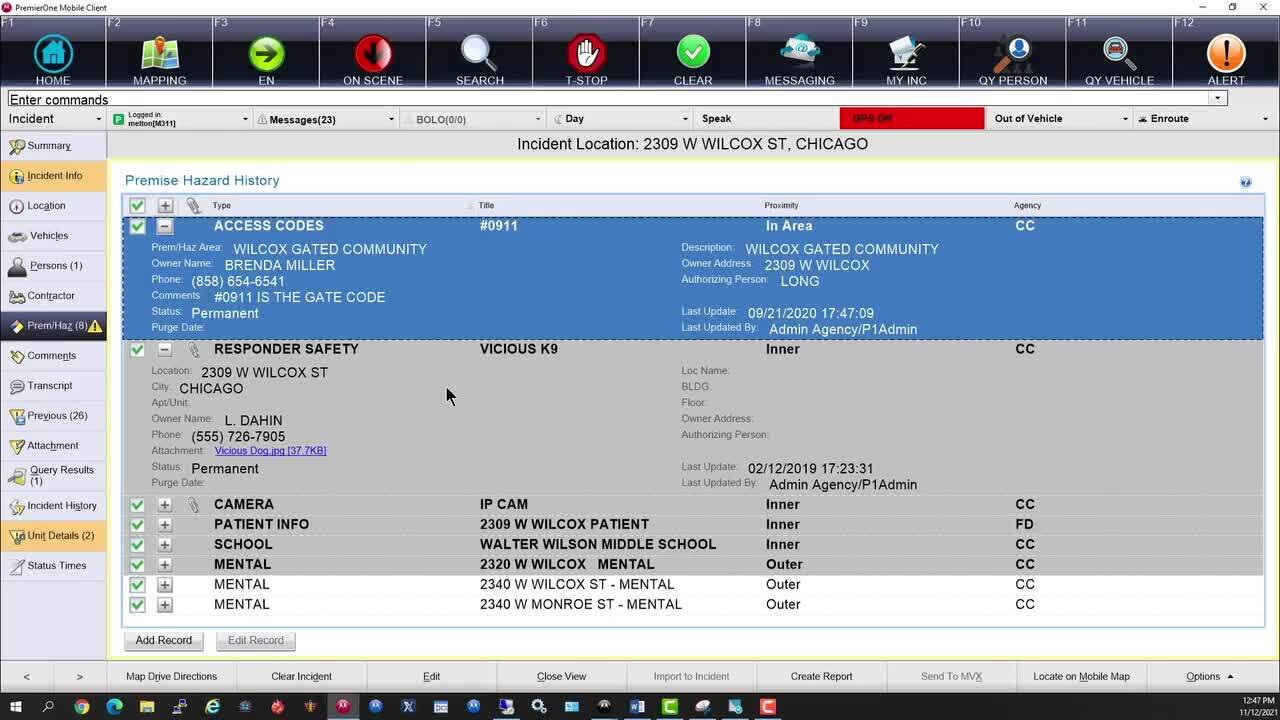Uncheck the ACCESS CODES row checkbox

(137, 226)
